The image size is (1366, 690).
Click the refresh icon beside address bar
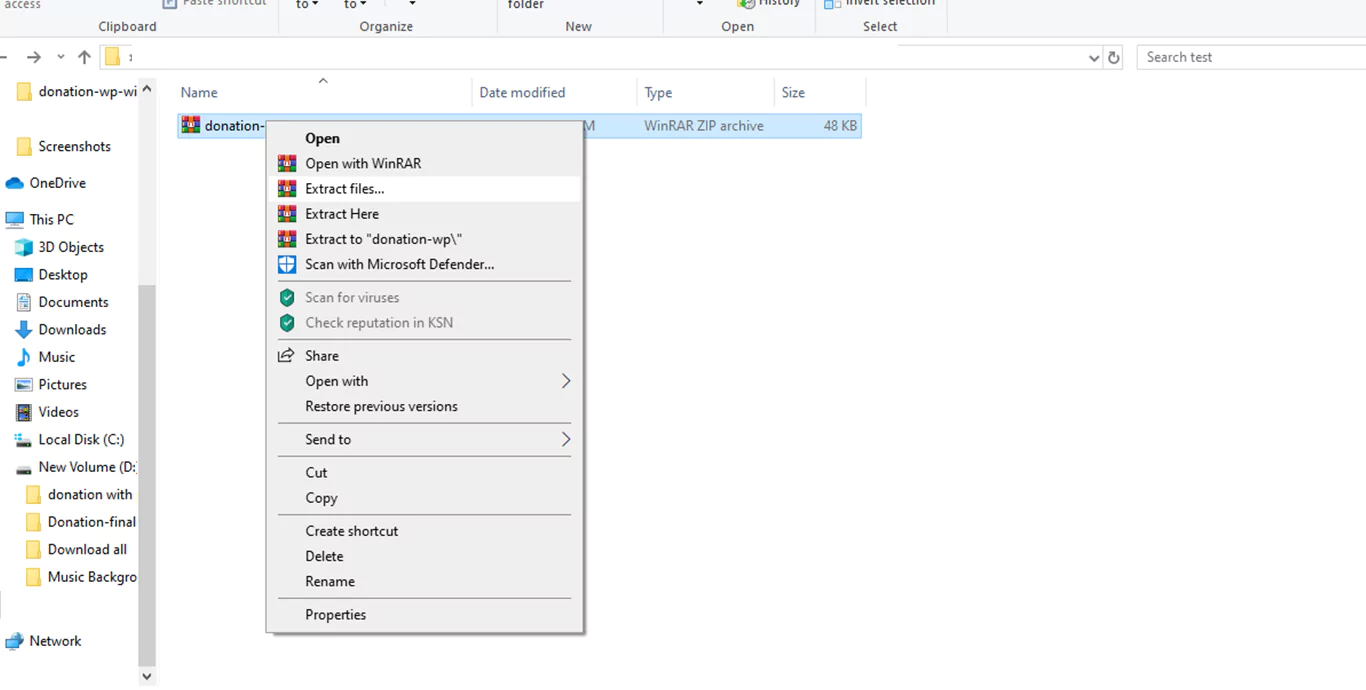tap(1114, 58)
